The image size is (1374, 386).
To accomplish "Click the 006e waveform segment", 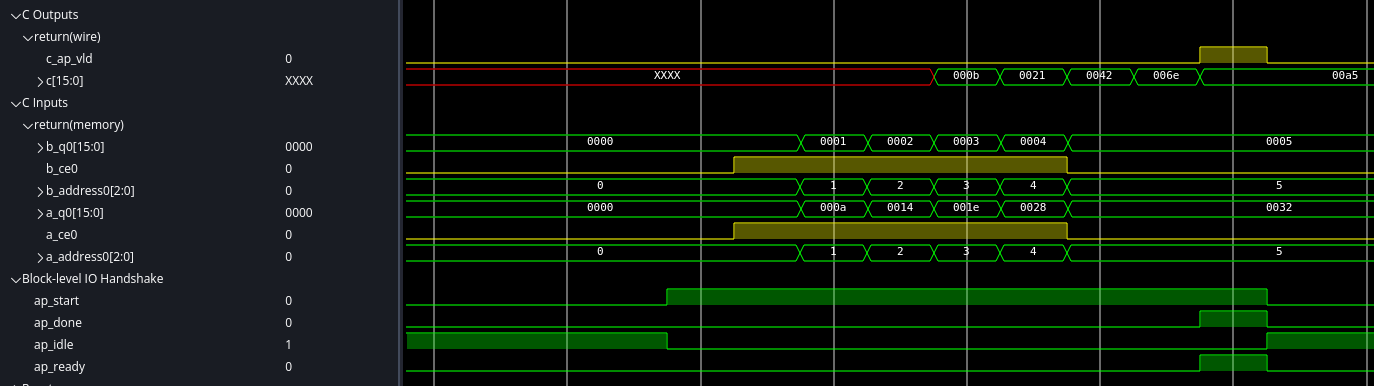I will pyautogui.click(x=1166, y=76).
